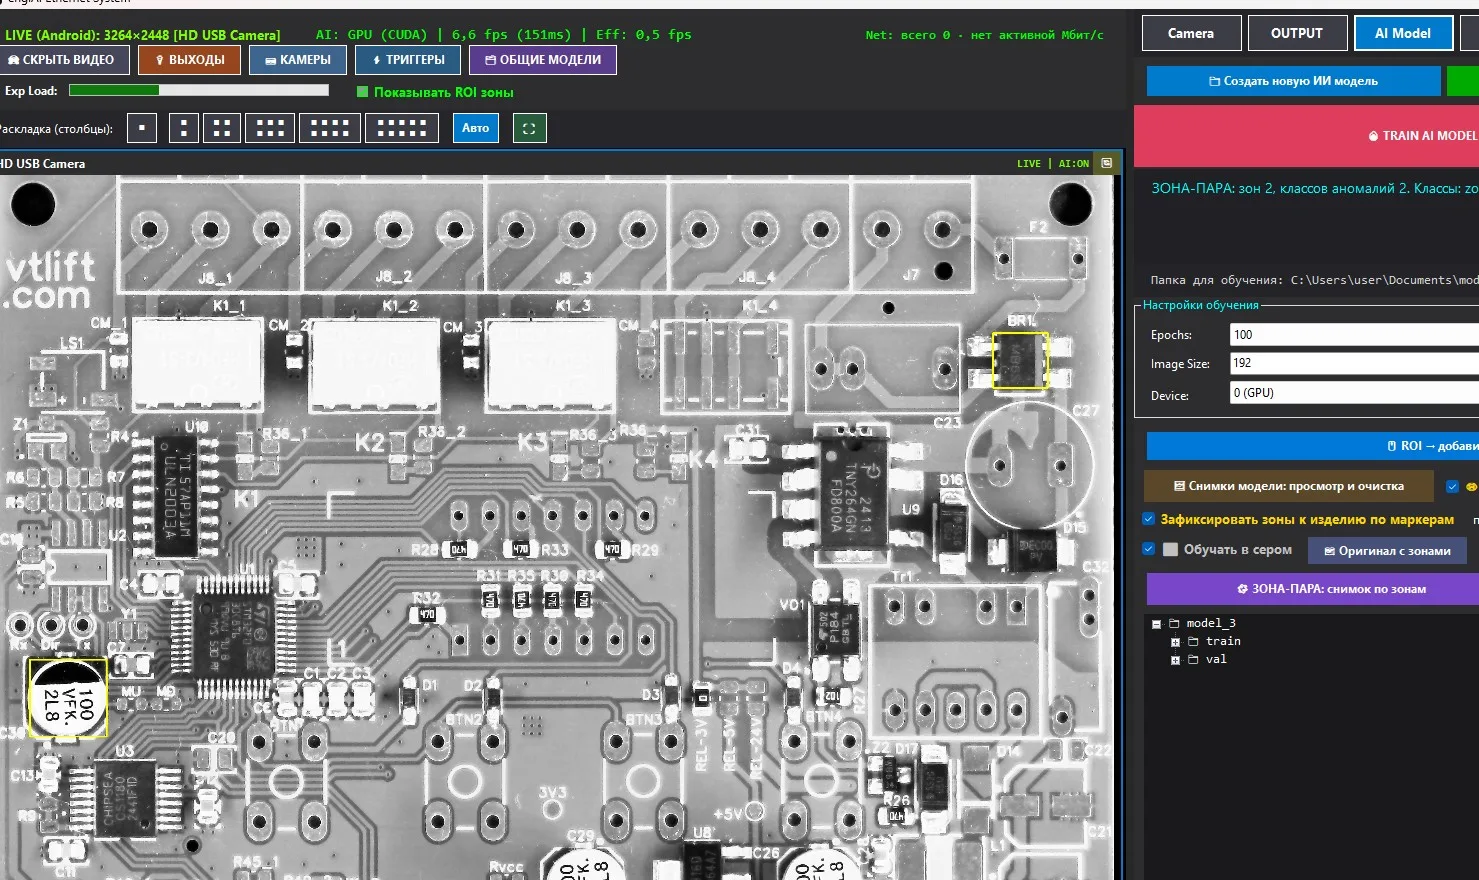
Task: Click ЗОНА-ПАРА: снимок по зонам button
Action: click(x=1312, y=589)
